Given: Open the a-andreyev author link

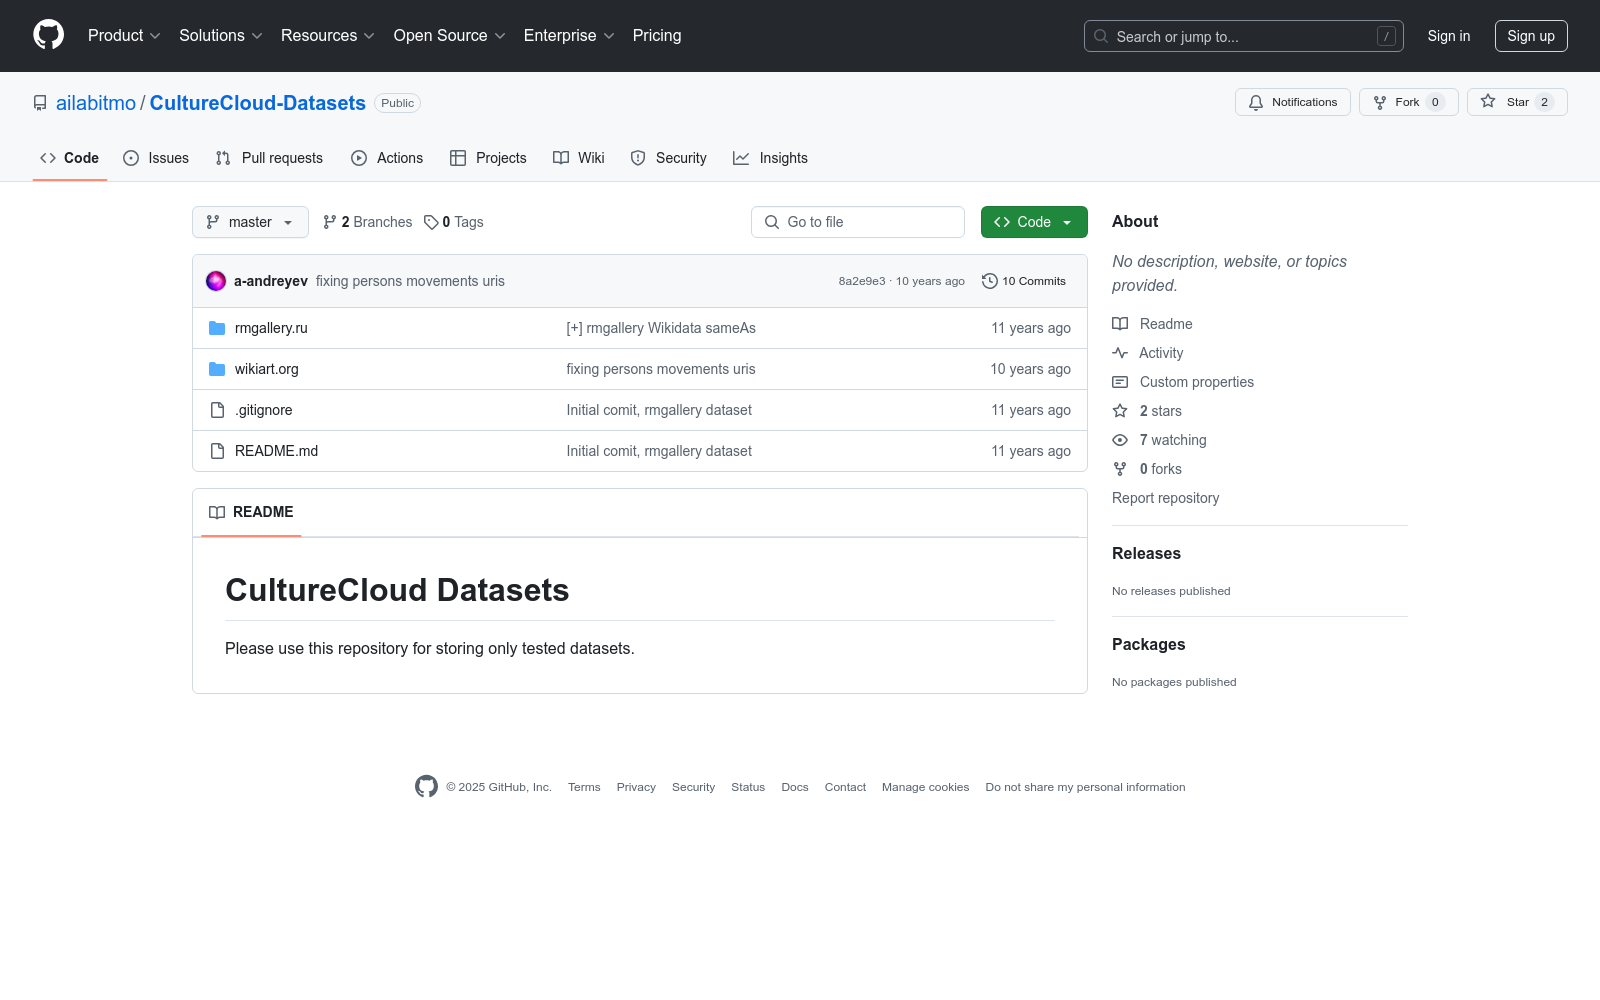Looking at the screenshot, I should [x=271, y=281].
